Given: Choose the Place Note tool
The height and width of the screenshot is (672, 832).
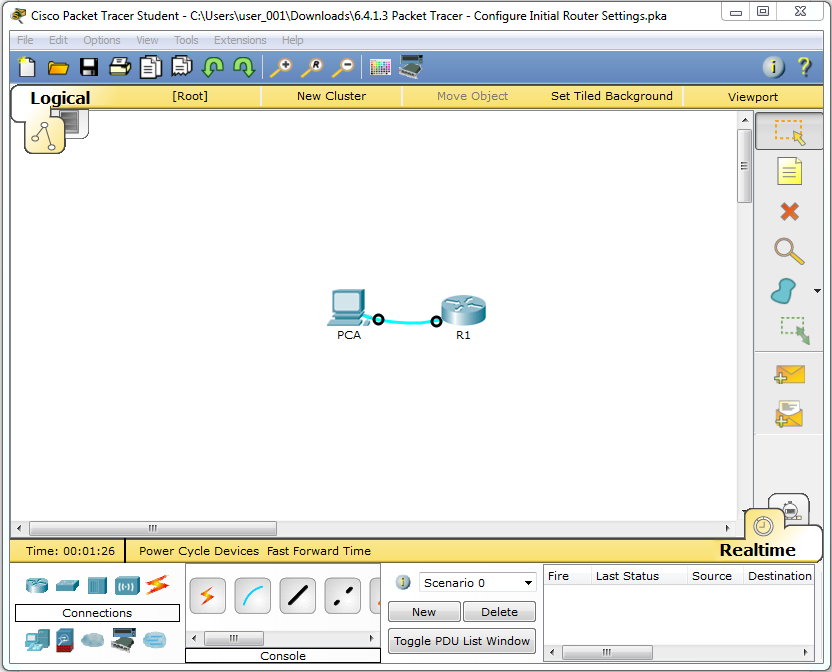Looking at the screenshot, I should tap(790, 171).
